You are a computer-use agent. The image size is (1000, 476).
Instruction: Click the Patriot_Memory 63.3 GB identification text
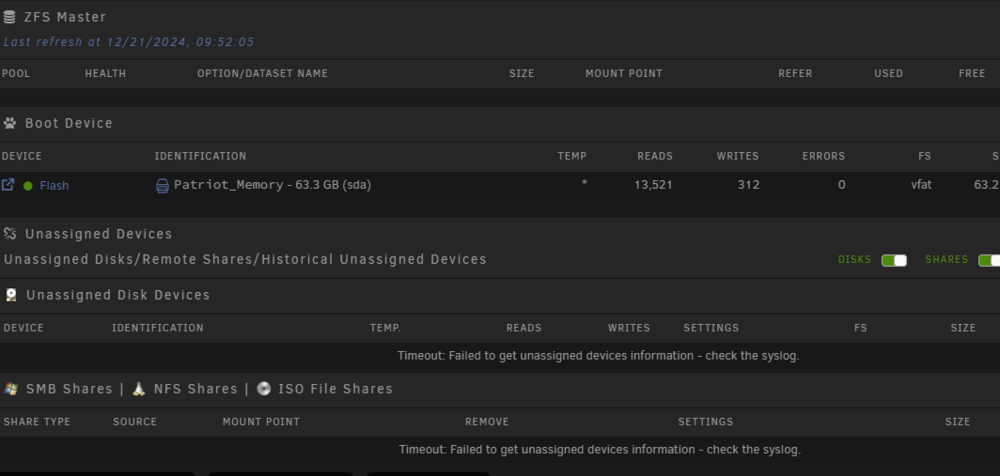[x=272, y=185]
